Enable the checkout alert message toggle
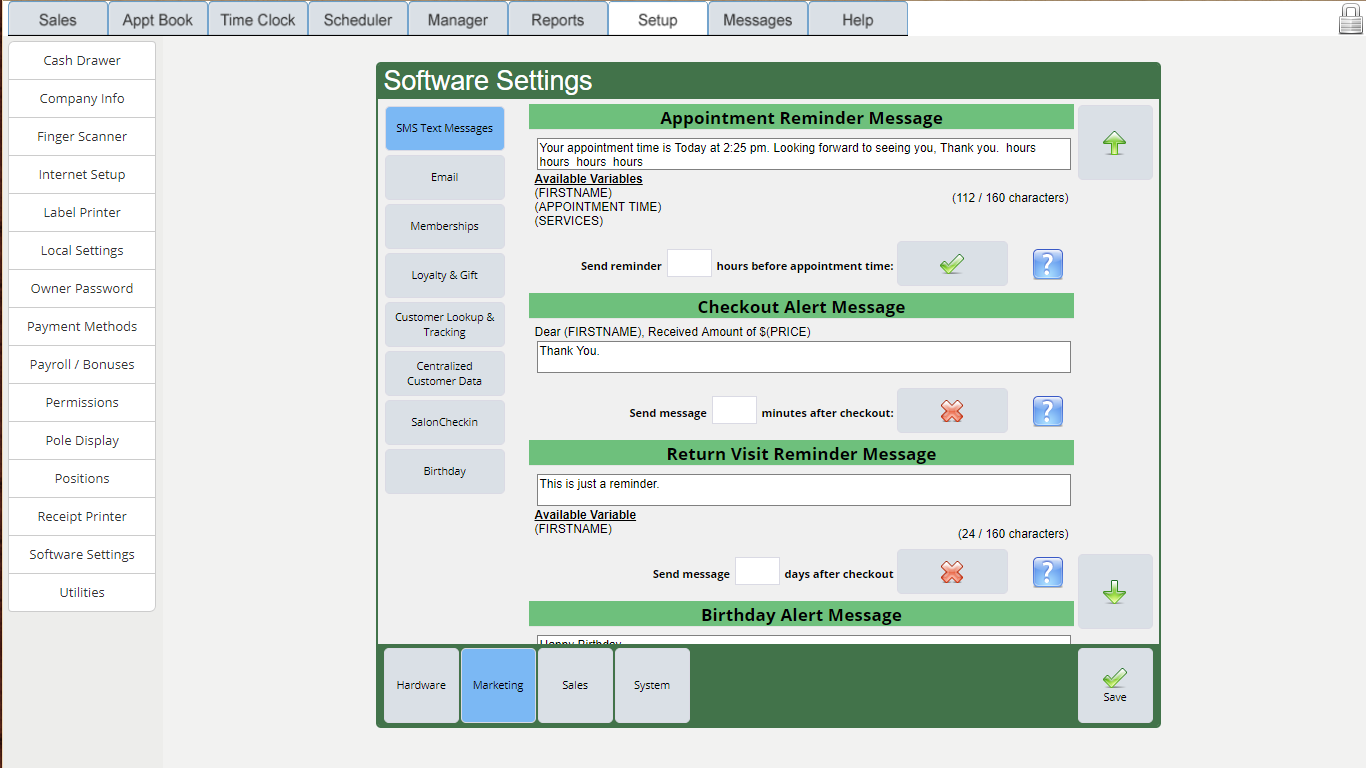The width and height of the screenshot is (1366, 768). coord(952,411)
